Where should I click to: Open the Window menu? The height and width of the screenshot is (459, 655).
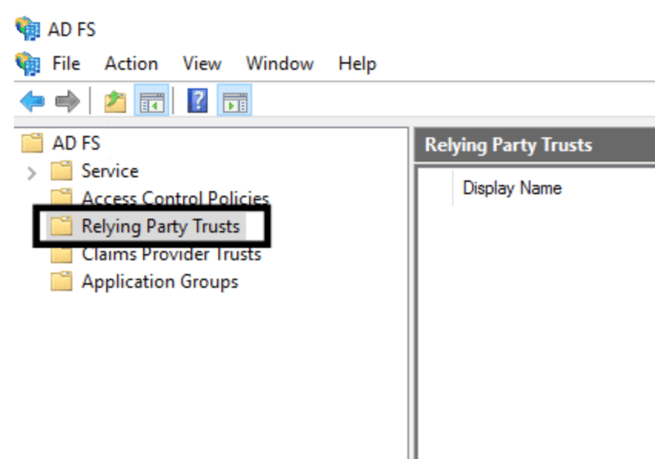[279, 64]
